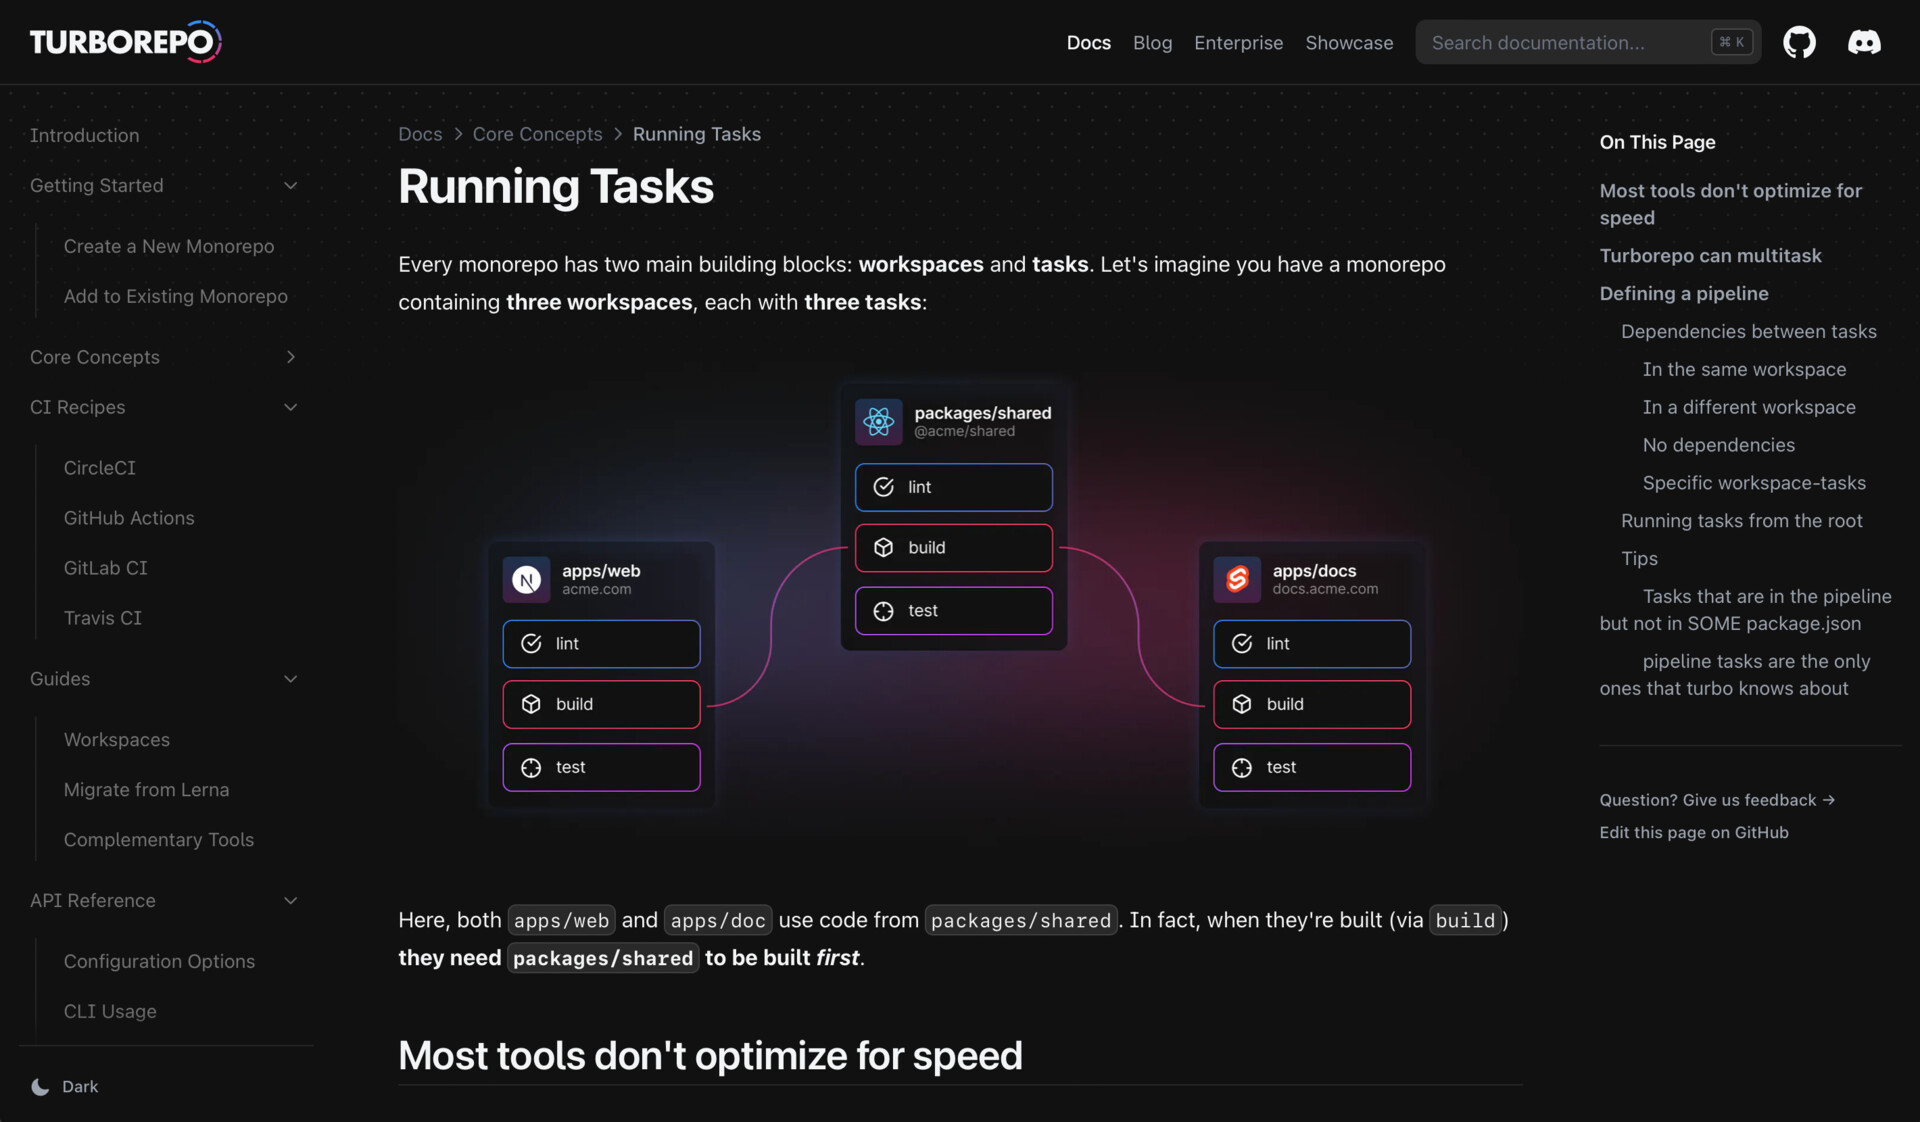
Task: Click Question? Give us feedback link
Action: tap(1716, 800)
